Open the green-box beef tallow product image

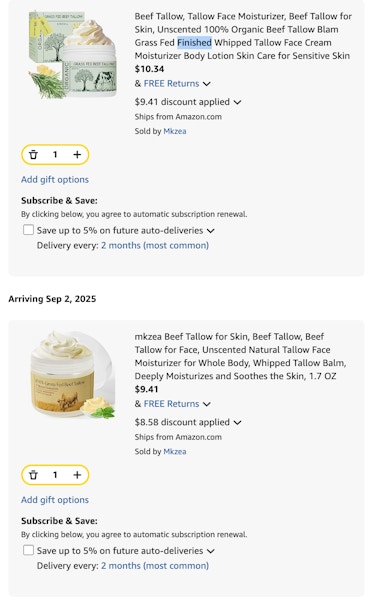(x=72, y=55)
